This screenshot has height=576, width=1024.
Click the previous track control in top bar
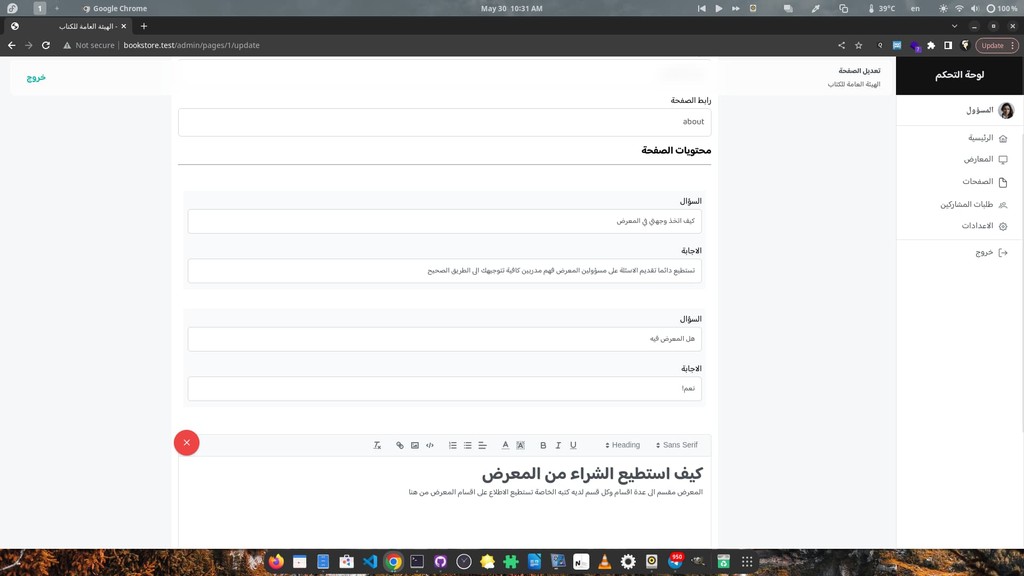701,8
